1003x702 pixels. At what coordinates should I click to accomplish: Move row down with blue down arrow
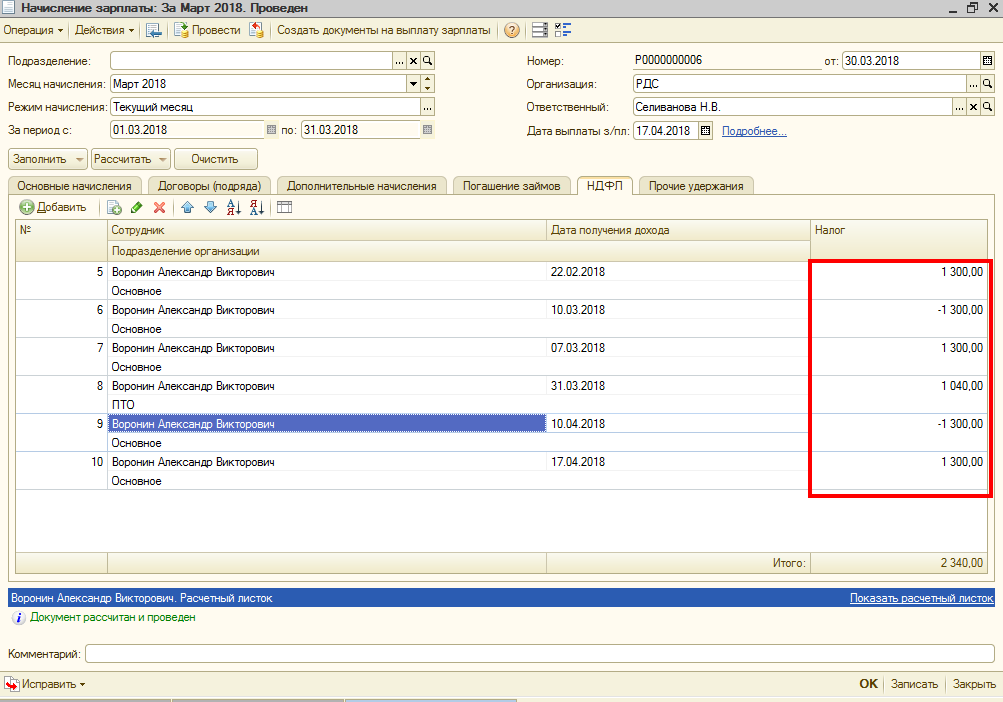pos(210,207)
